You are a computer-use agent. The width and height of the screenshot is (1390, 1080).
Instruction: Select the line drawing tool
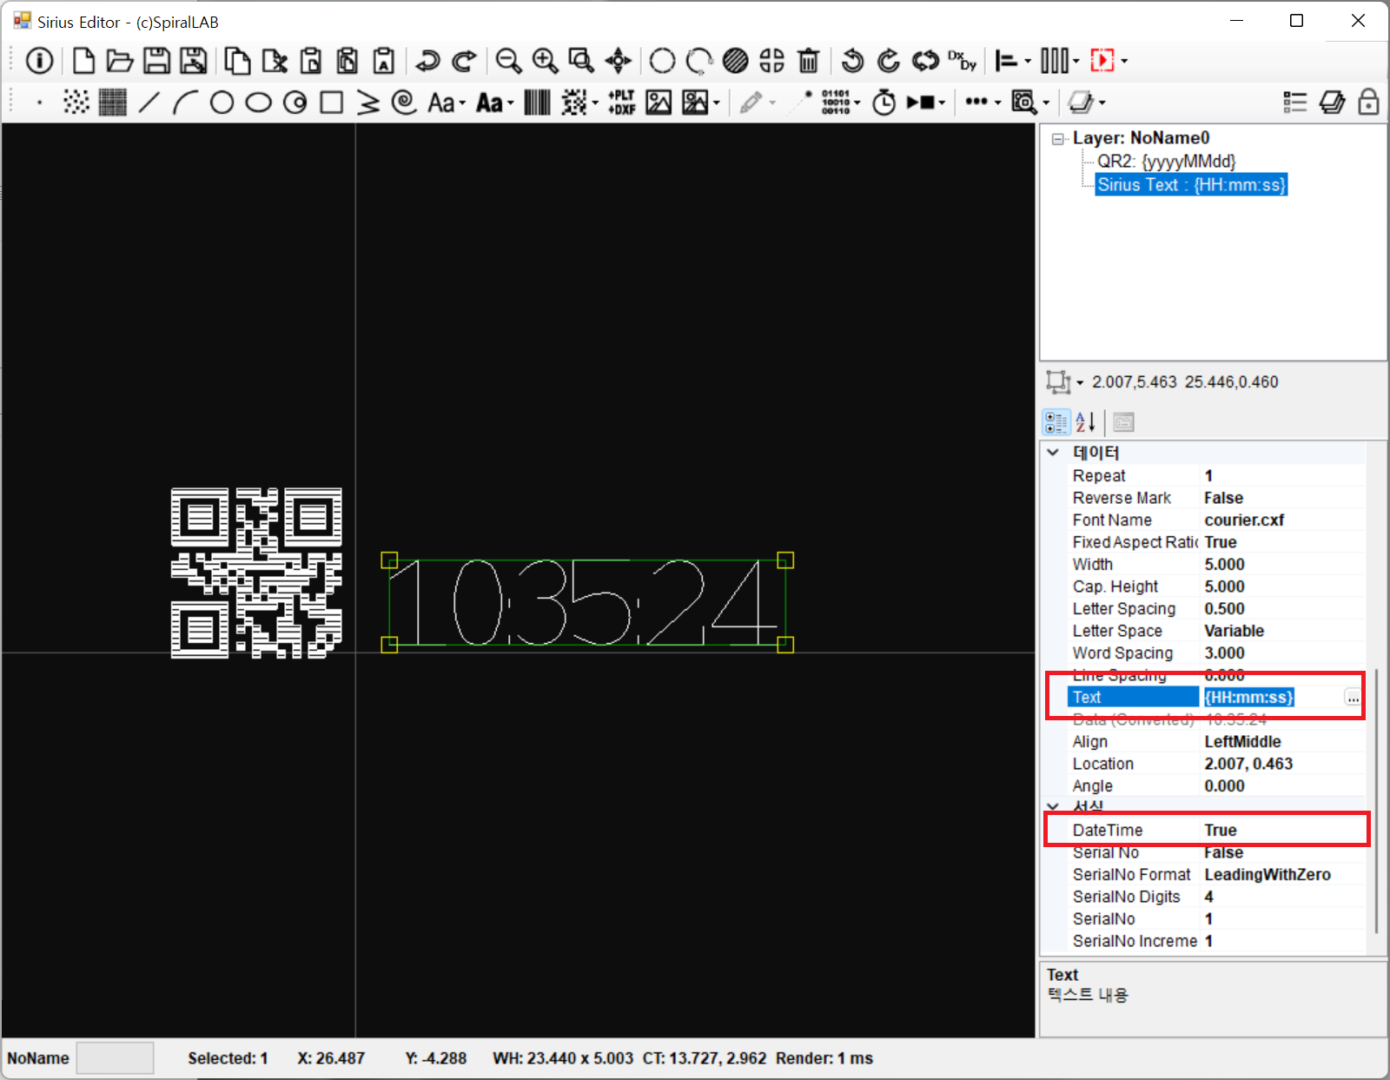pos(149,102)
